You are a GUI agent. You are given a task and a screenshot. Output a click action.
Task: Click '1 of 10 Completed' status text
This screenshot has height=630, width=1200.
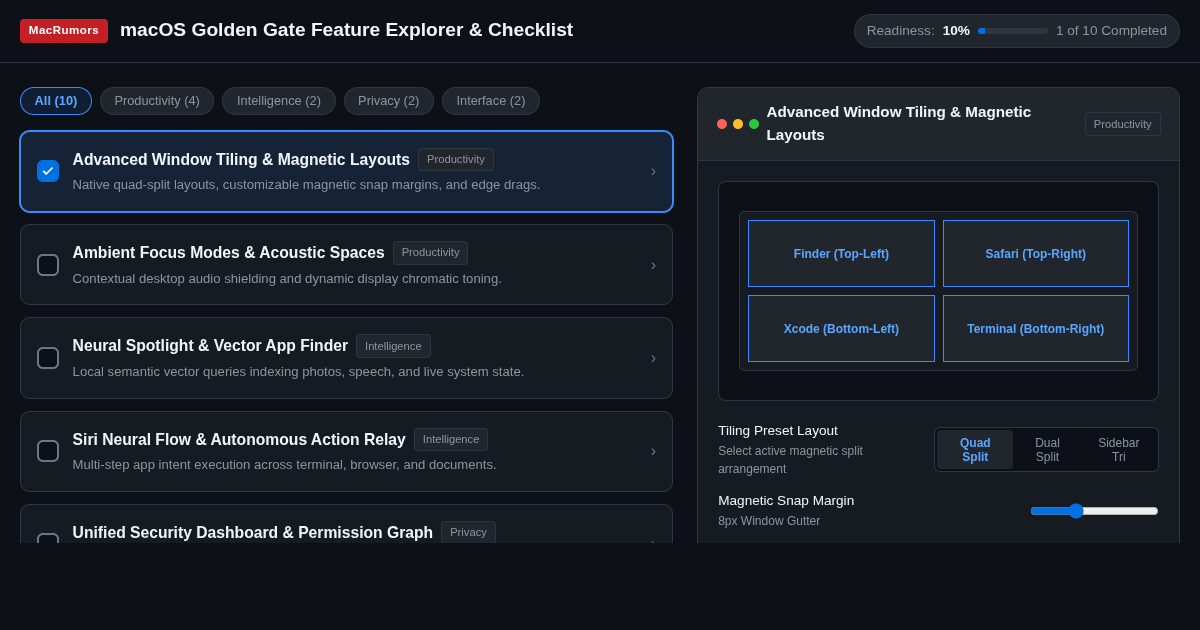point(1111,31)
